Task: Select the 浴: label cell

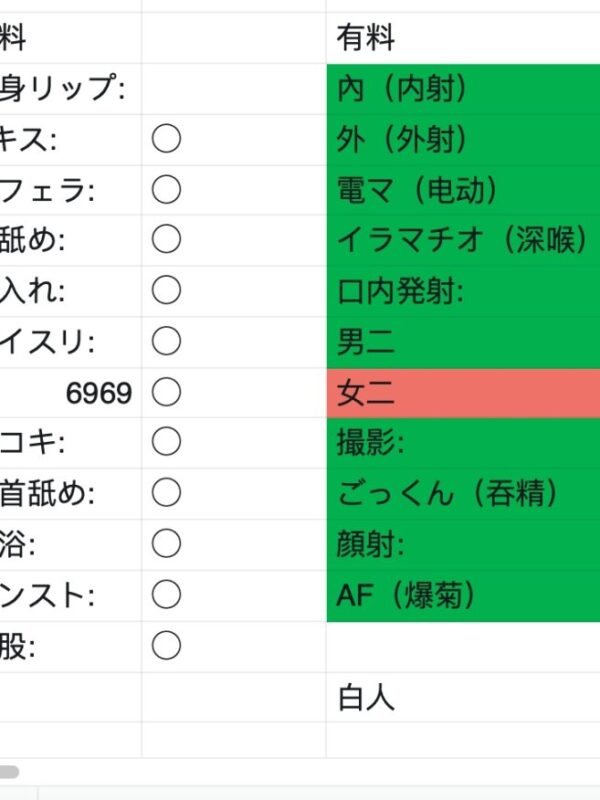Action: pyautogui.click(x=70, y=545)
